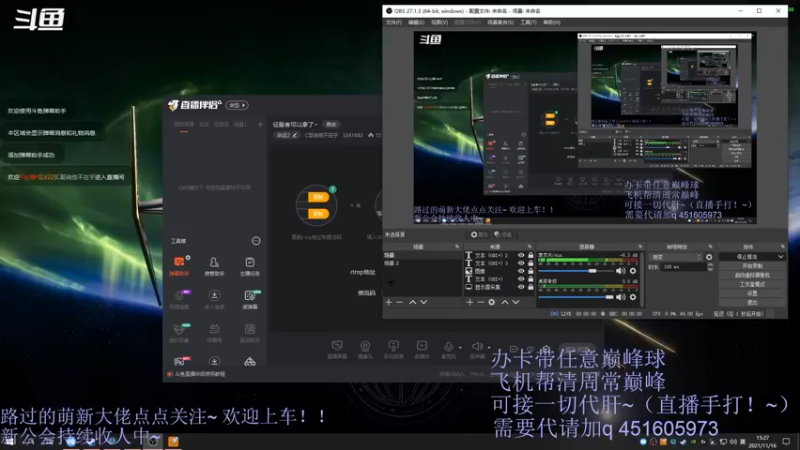Add a scene in OBS scenes panel
The height and width of the screenshot is (450, 800).
[389, 303]
